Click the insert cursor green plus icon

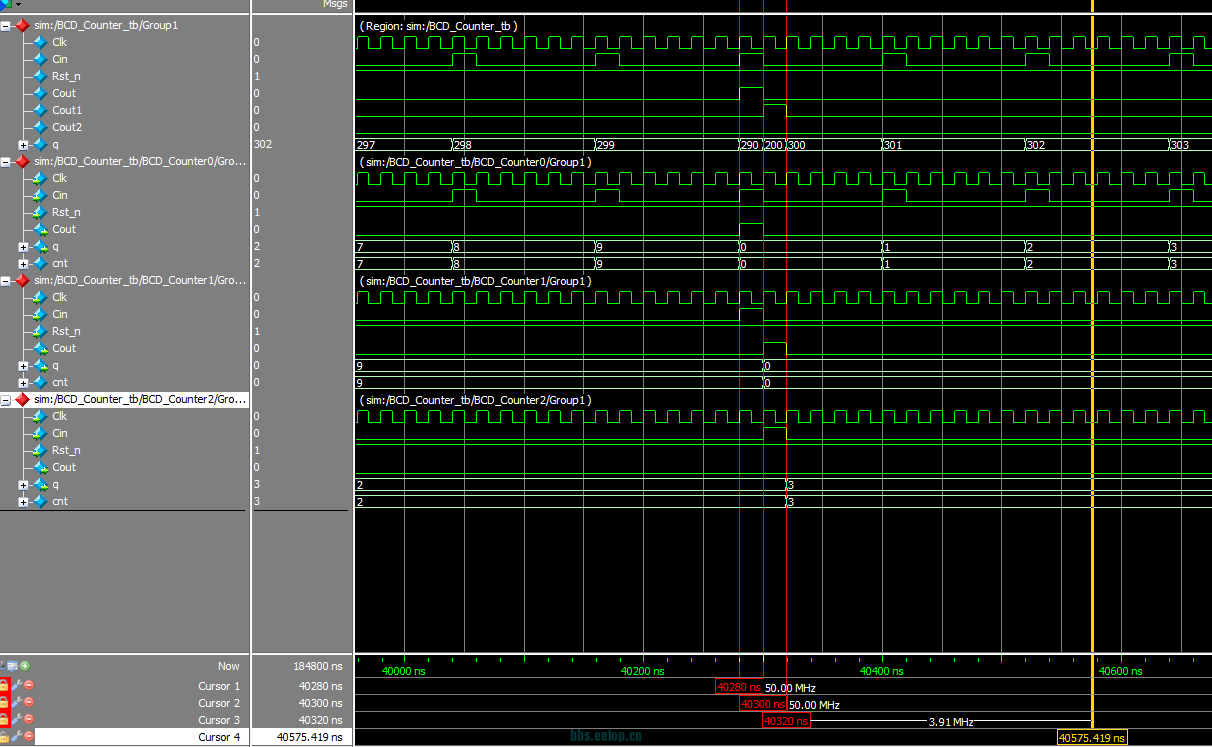(25, 666)
